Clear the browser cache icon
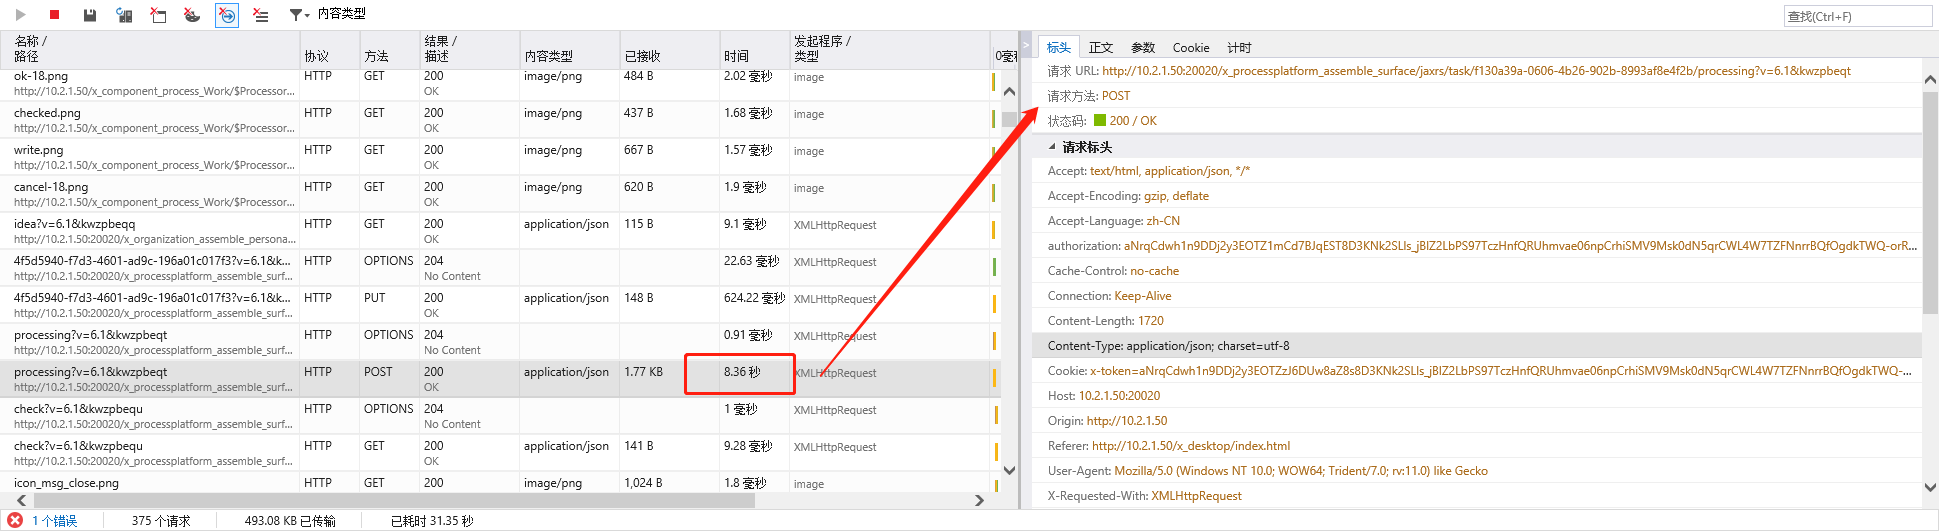 pos(158,15)
